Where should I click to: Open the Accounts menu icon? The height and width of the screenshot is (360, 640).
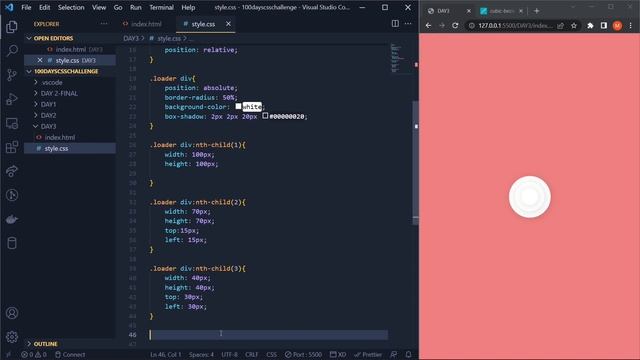[x=12, y=313]
